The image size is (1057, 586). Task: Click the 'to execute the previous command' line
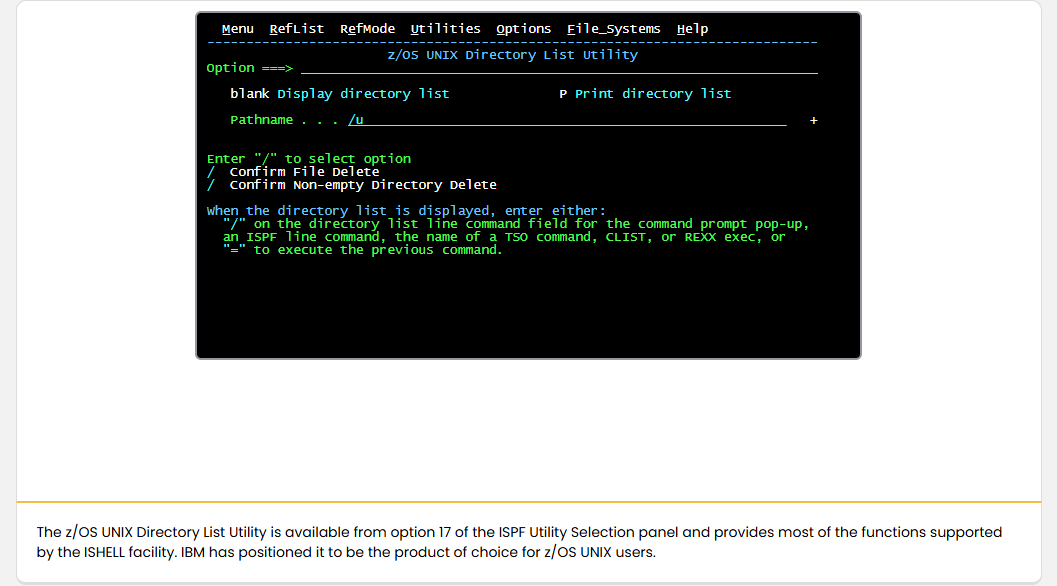(363, 250)
